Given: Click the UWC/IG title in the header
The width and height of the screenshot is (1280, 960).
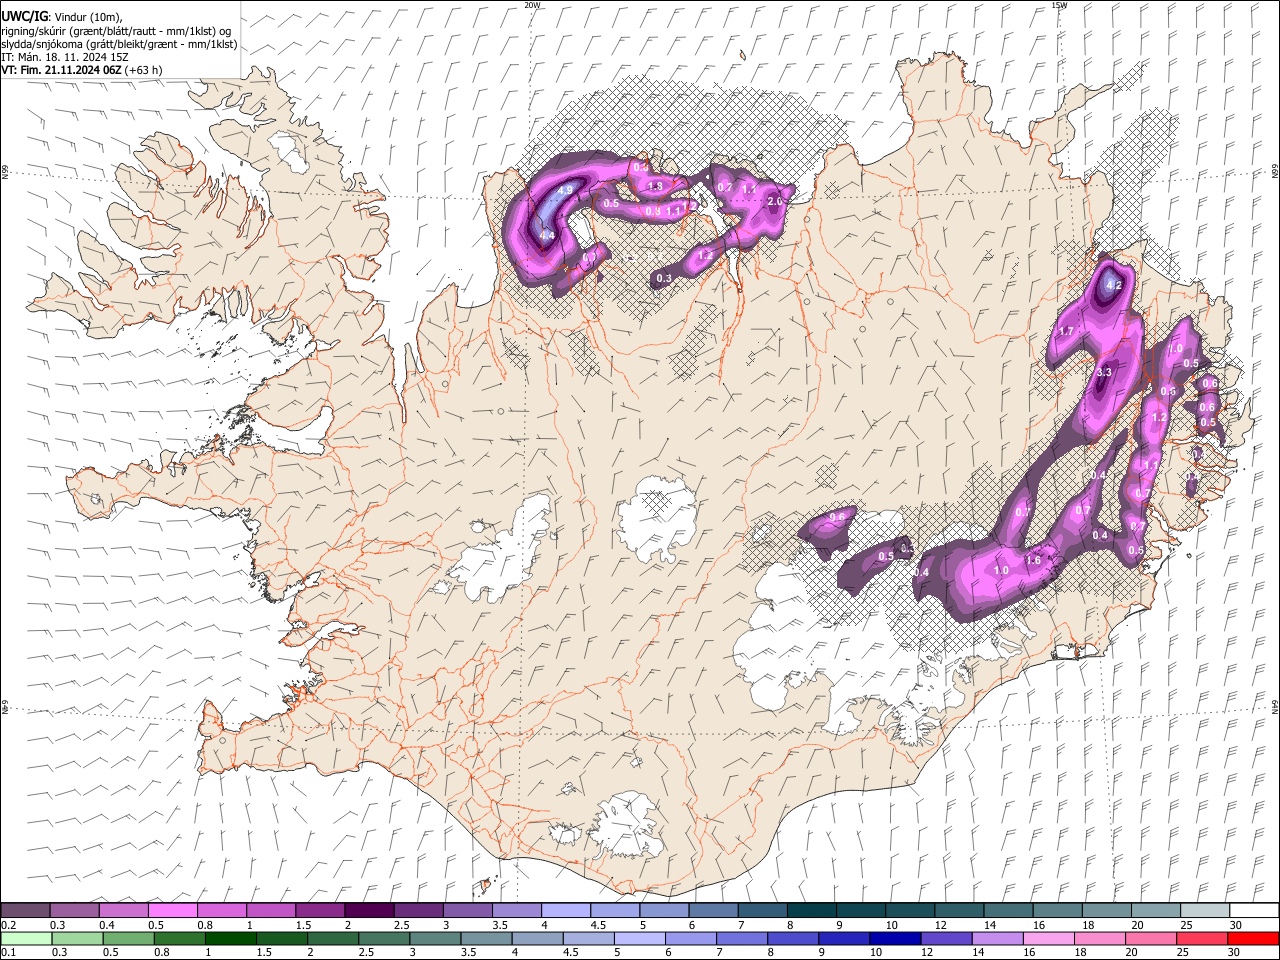Looking at the screenshot, I should [x=24, y=17].
